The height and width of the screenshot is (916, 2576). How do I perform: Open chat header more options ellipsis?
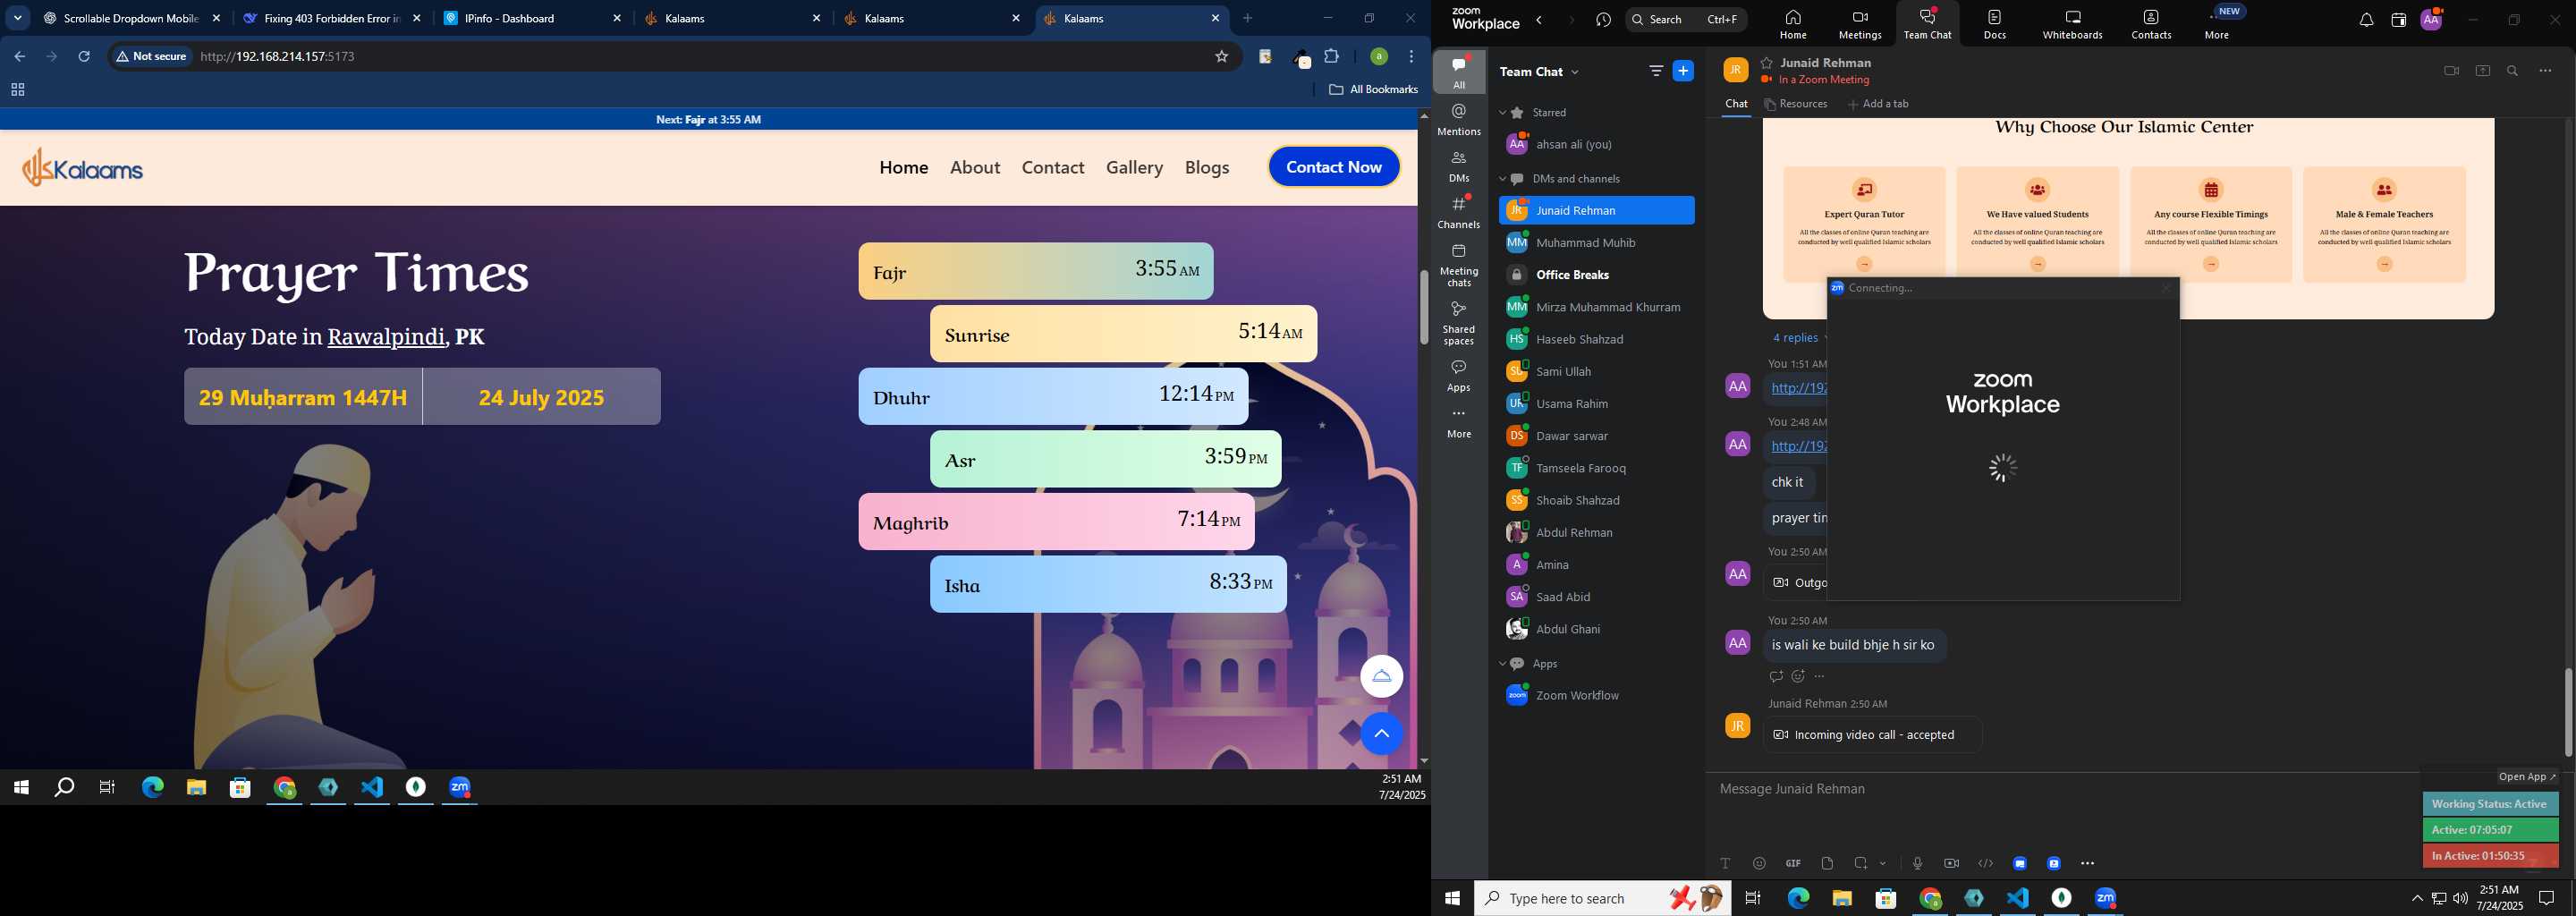tap(2545, 71)
